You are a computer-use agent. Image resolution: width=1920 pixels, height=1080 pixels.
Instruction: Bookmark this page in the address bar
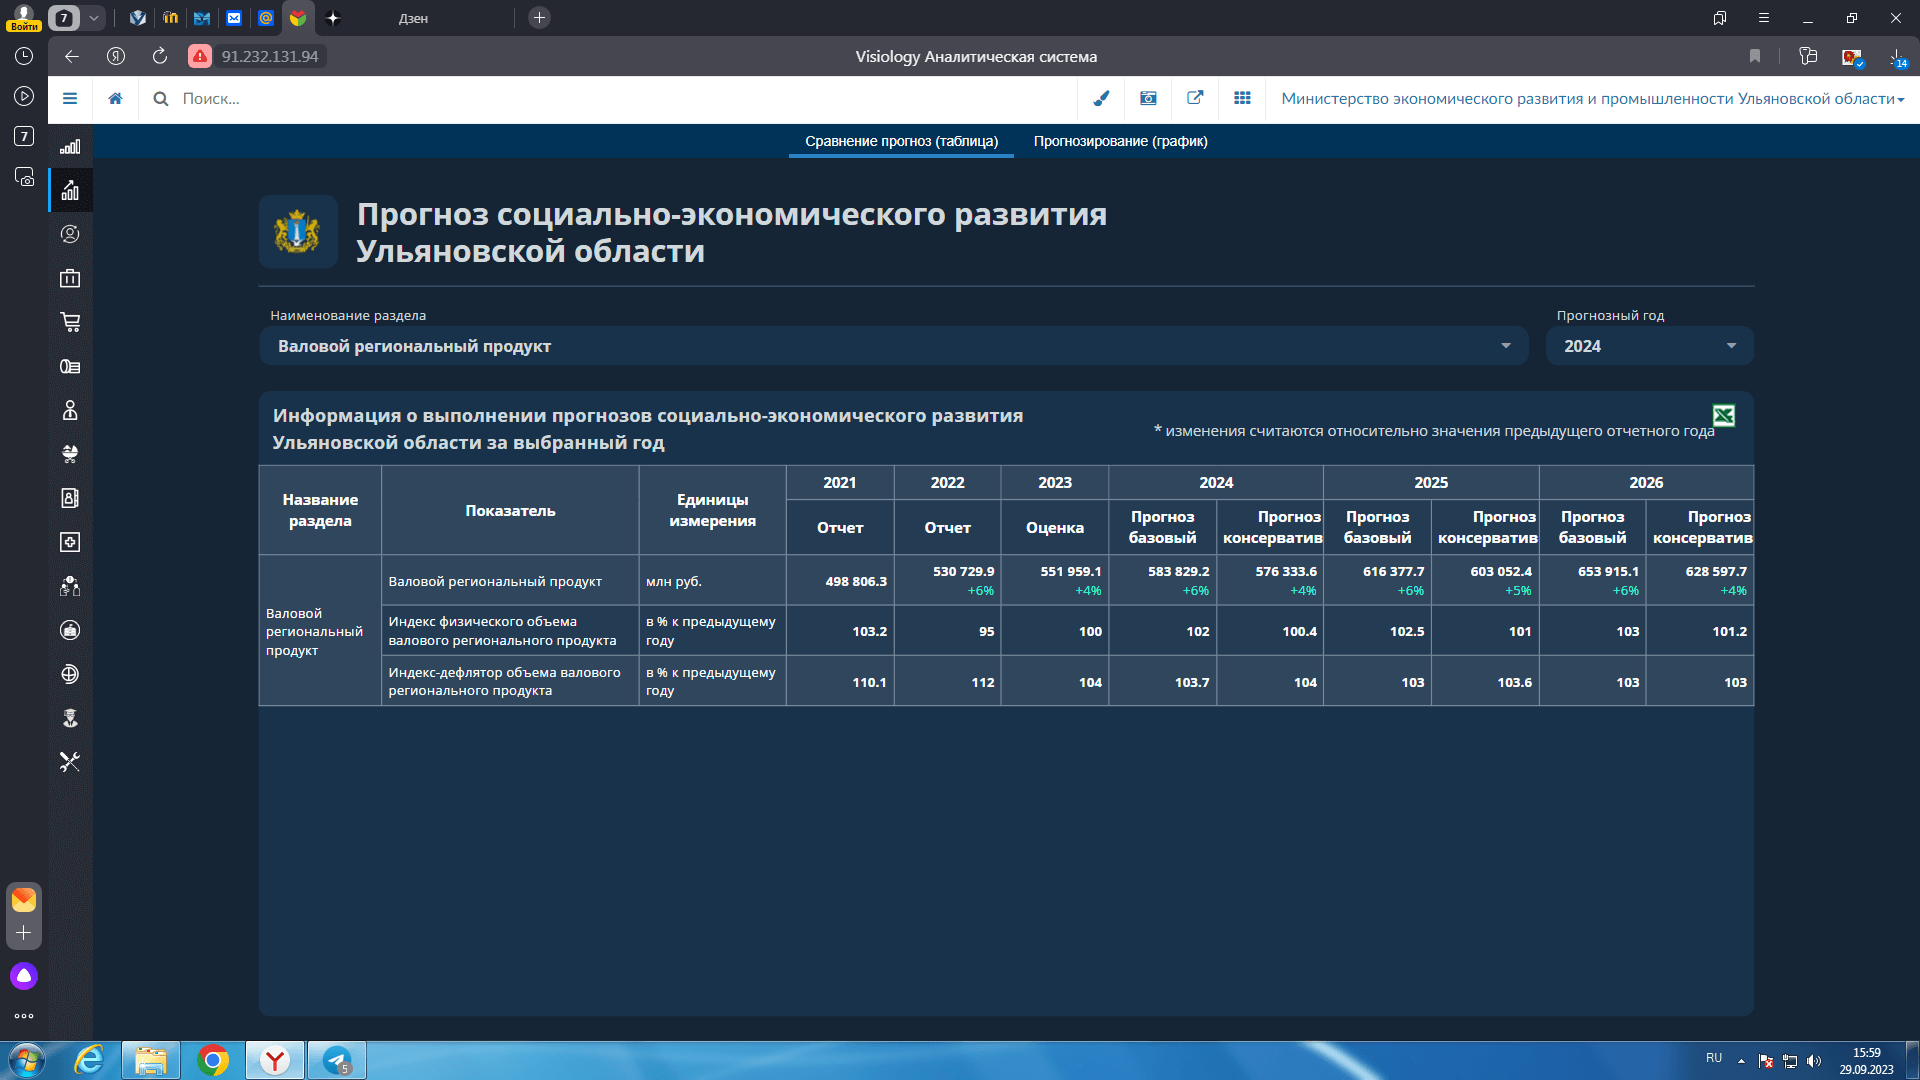click(1755, 56)
